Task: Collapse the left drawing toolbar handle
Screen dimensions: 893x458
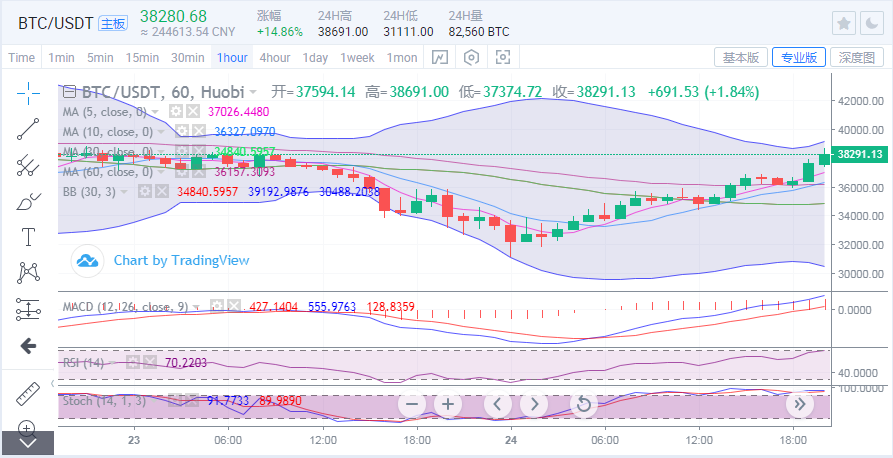Action: 53,383
